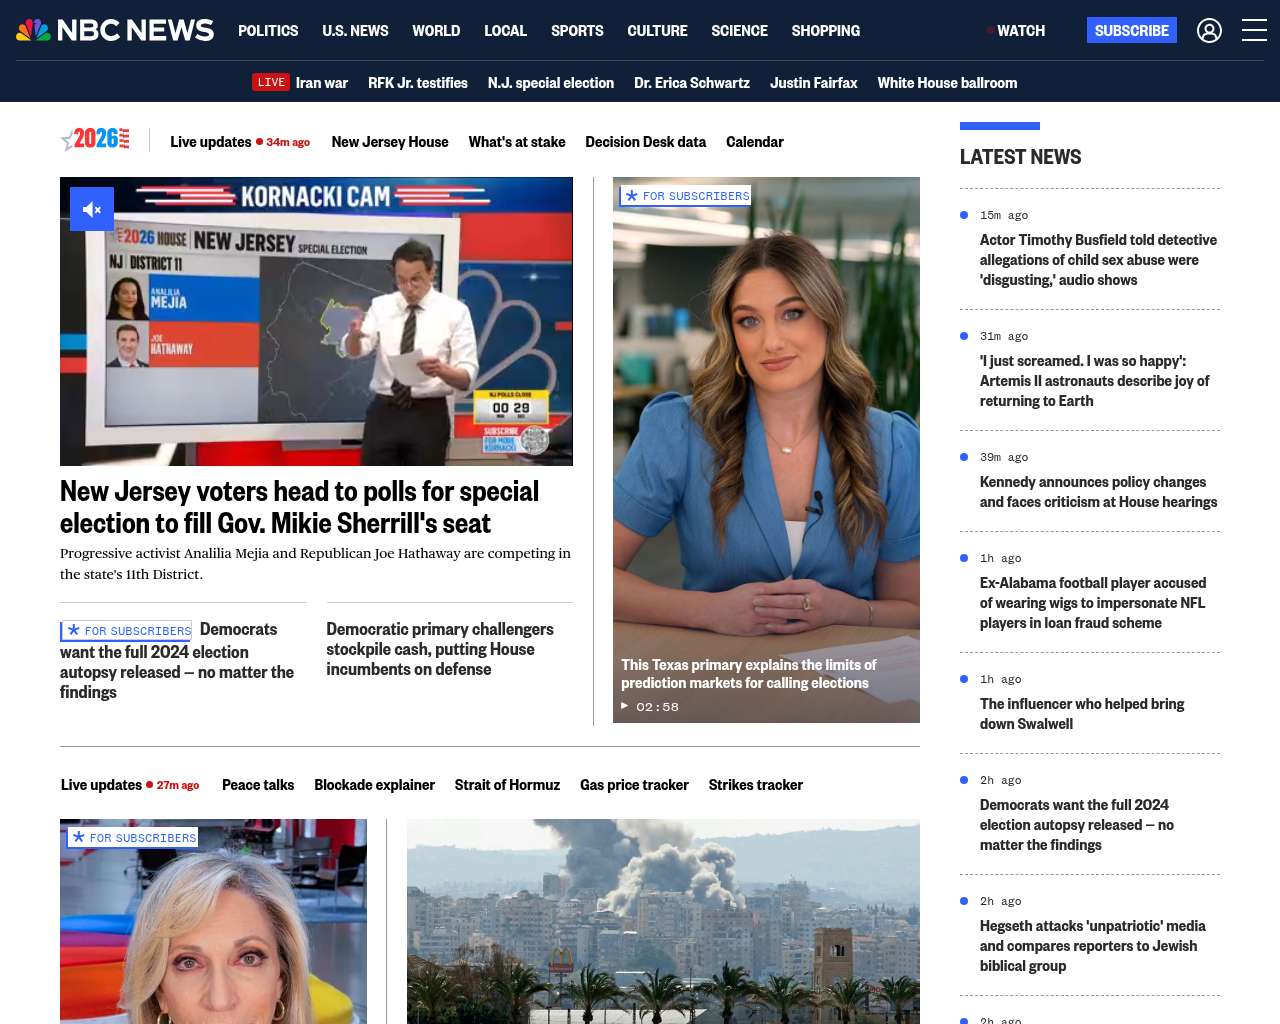Open the Shopping section
This screenshot has width=1280, height=1024.
(x=825, y=31)
